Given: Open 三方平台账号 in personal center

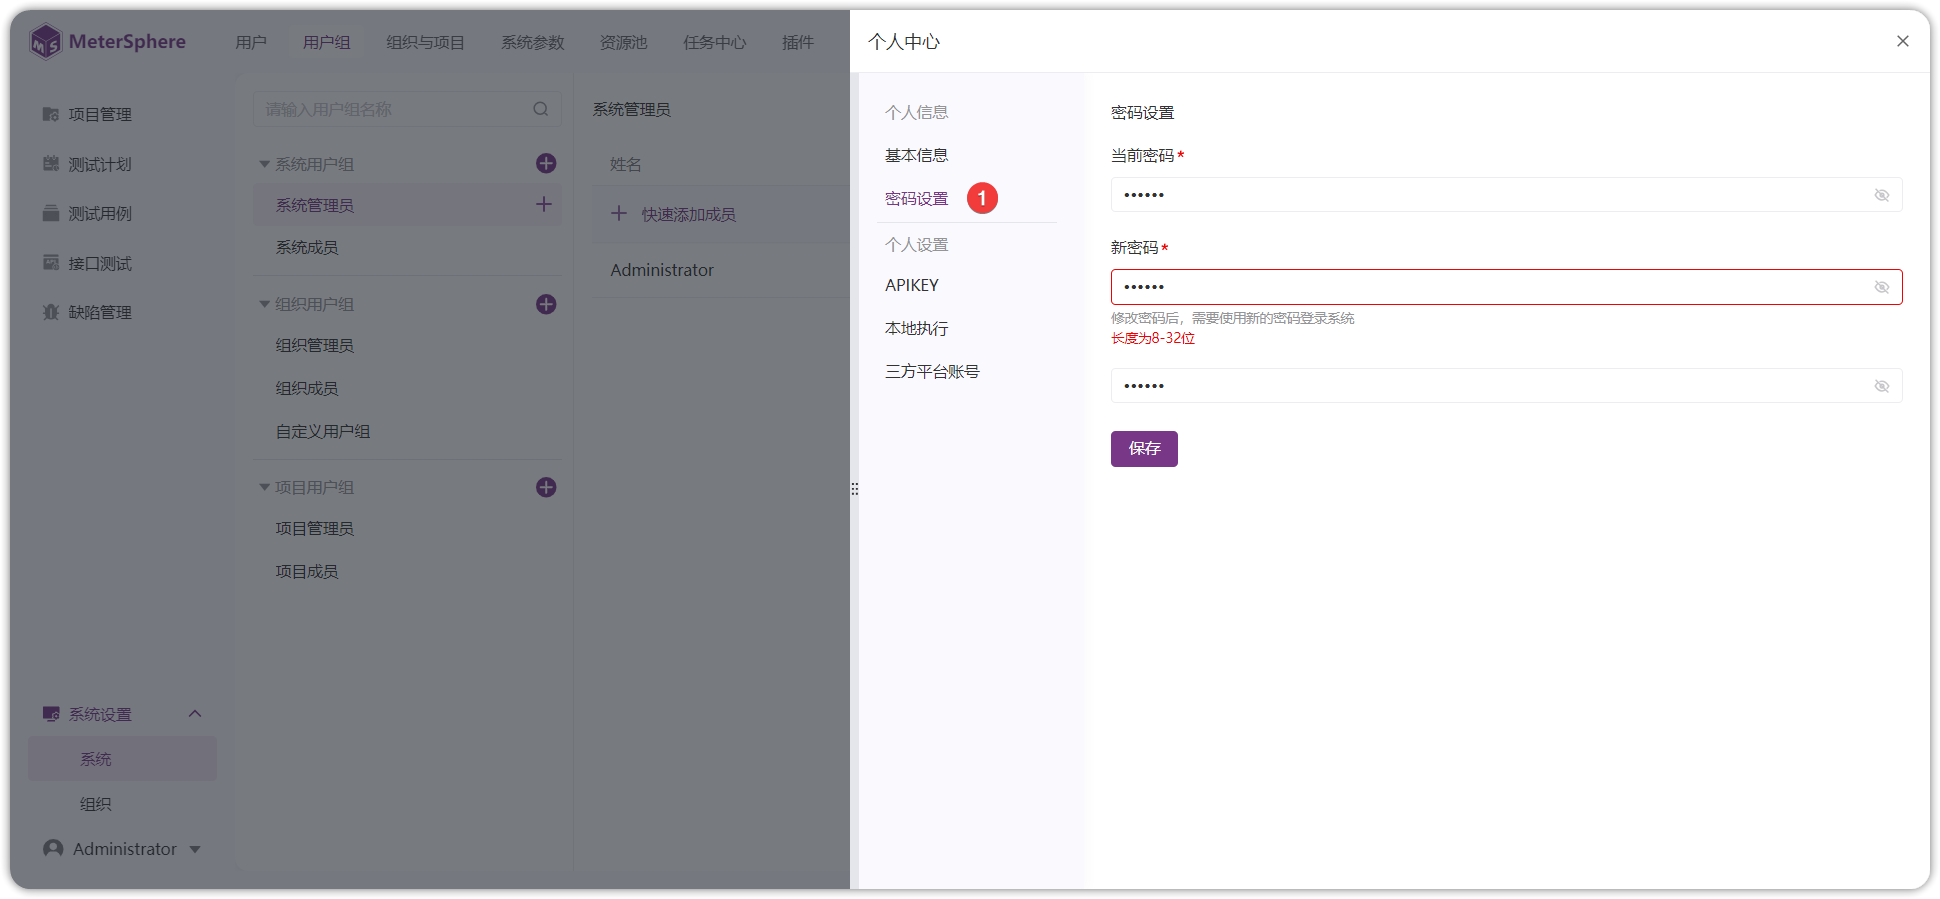Looking at the screenshot, I should click(932, 371).
